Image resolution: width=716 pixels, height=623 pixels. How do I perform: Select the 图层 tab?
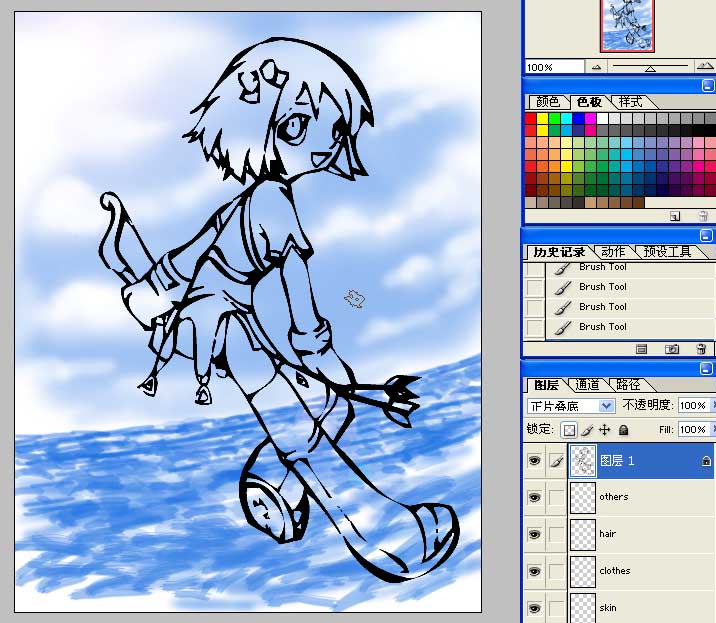tap(546, 385)
